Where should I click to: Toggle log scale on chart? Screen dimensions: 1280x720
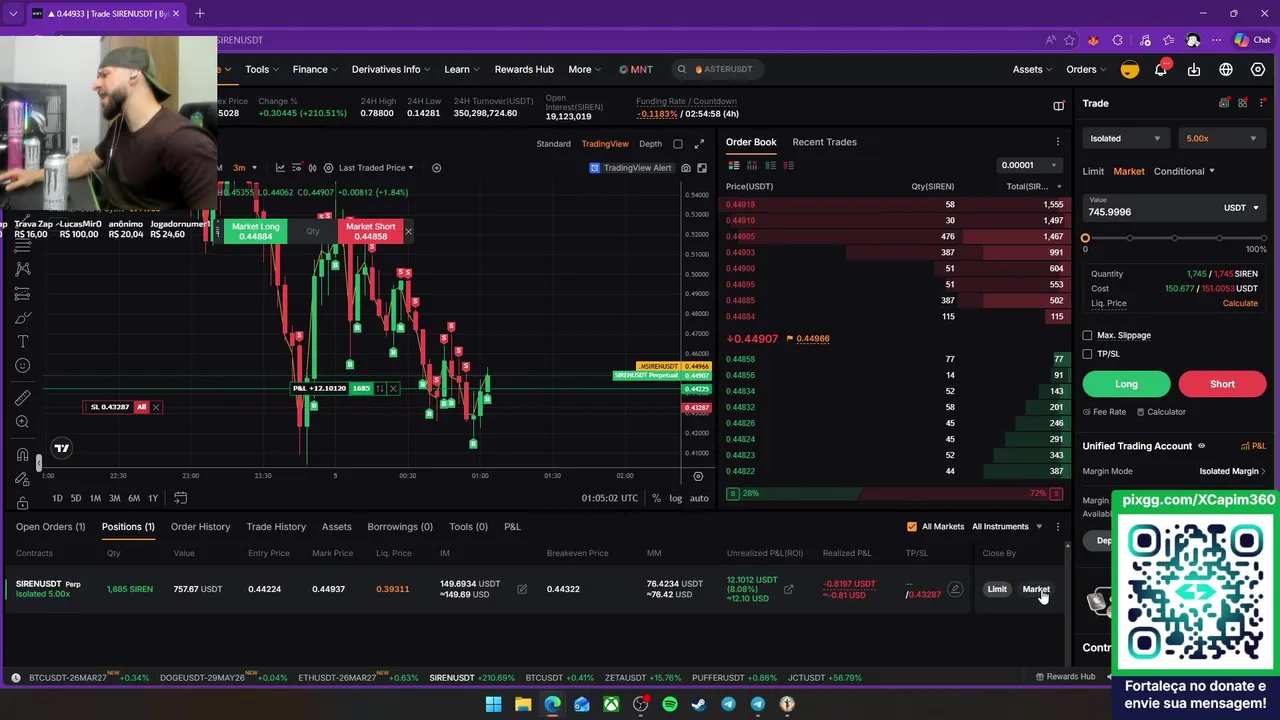(676, 498)
